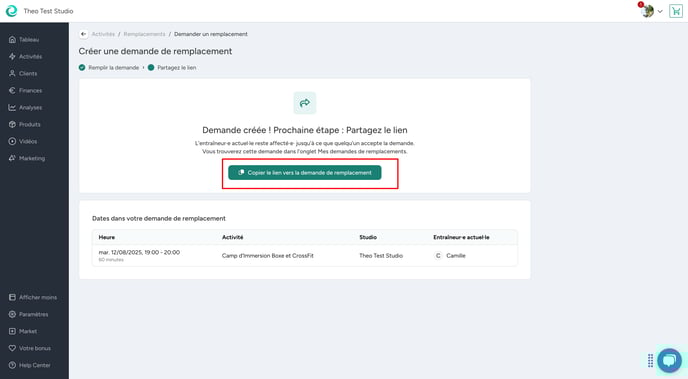Open the Marketing megaphone icon
The width and height of the screenshot is (688, 379).
(12, 158)
